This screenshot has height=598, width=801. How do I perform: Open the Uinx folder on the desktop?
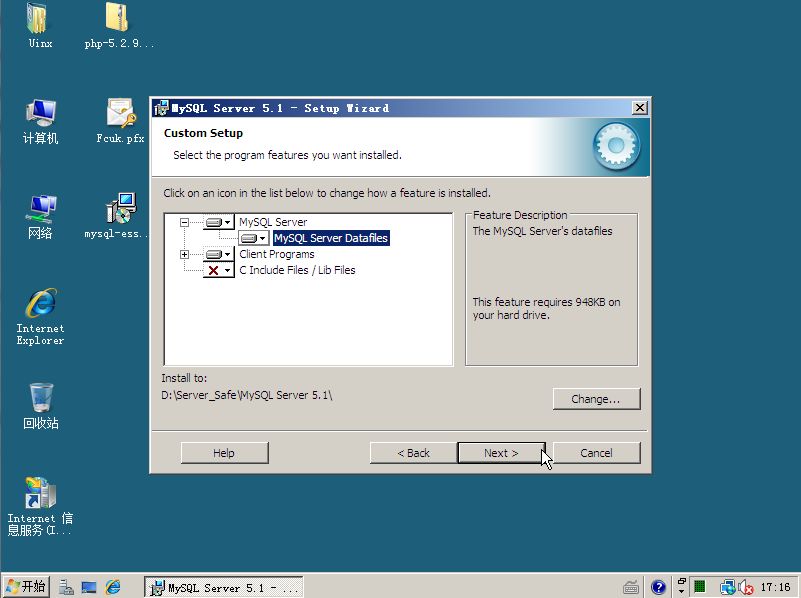coord(40,26)
